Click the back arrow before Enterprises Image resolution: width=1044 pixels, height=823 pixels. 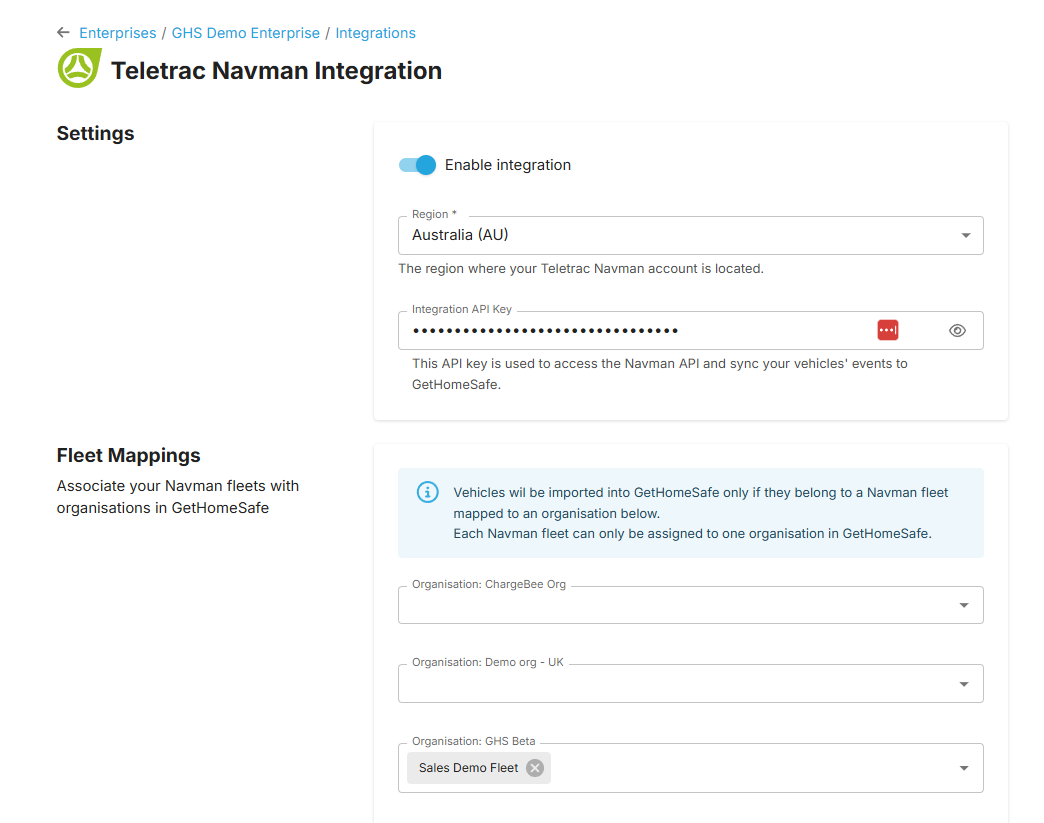point(63,33)
